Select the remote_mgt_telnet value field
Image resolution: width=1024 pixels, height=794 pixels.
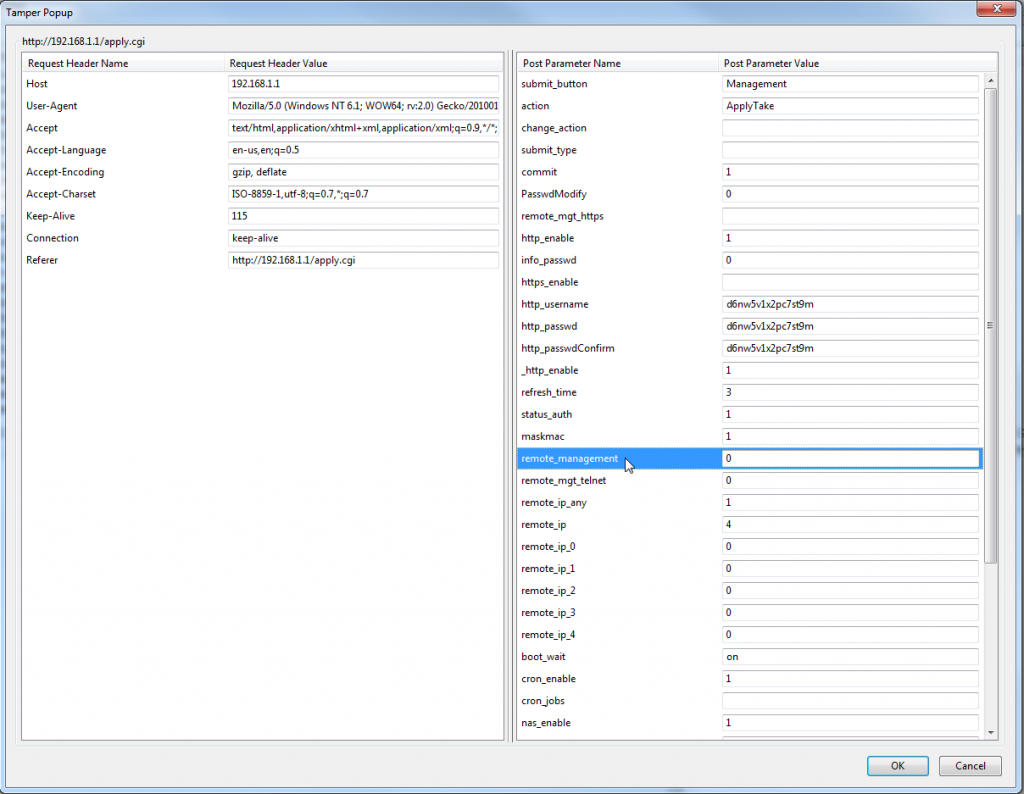[x=850, y=480]
